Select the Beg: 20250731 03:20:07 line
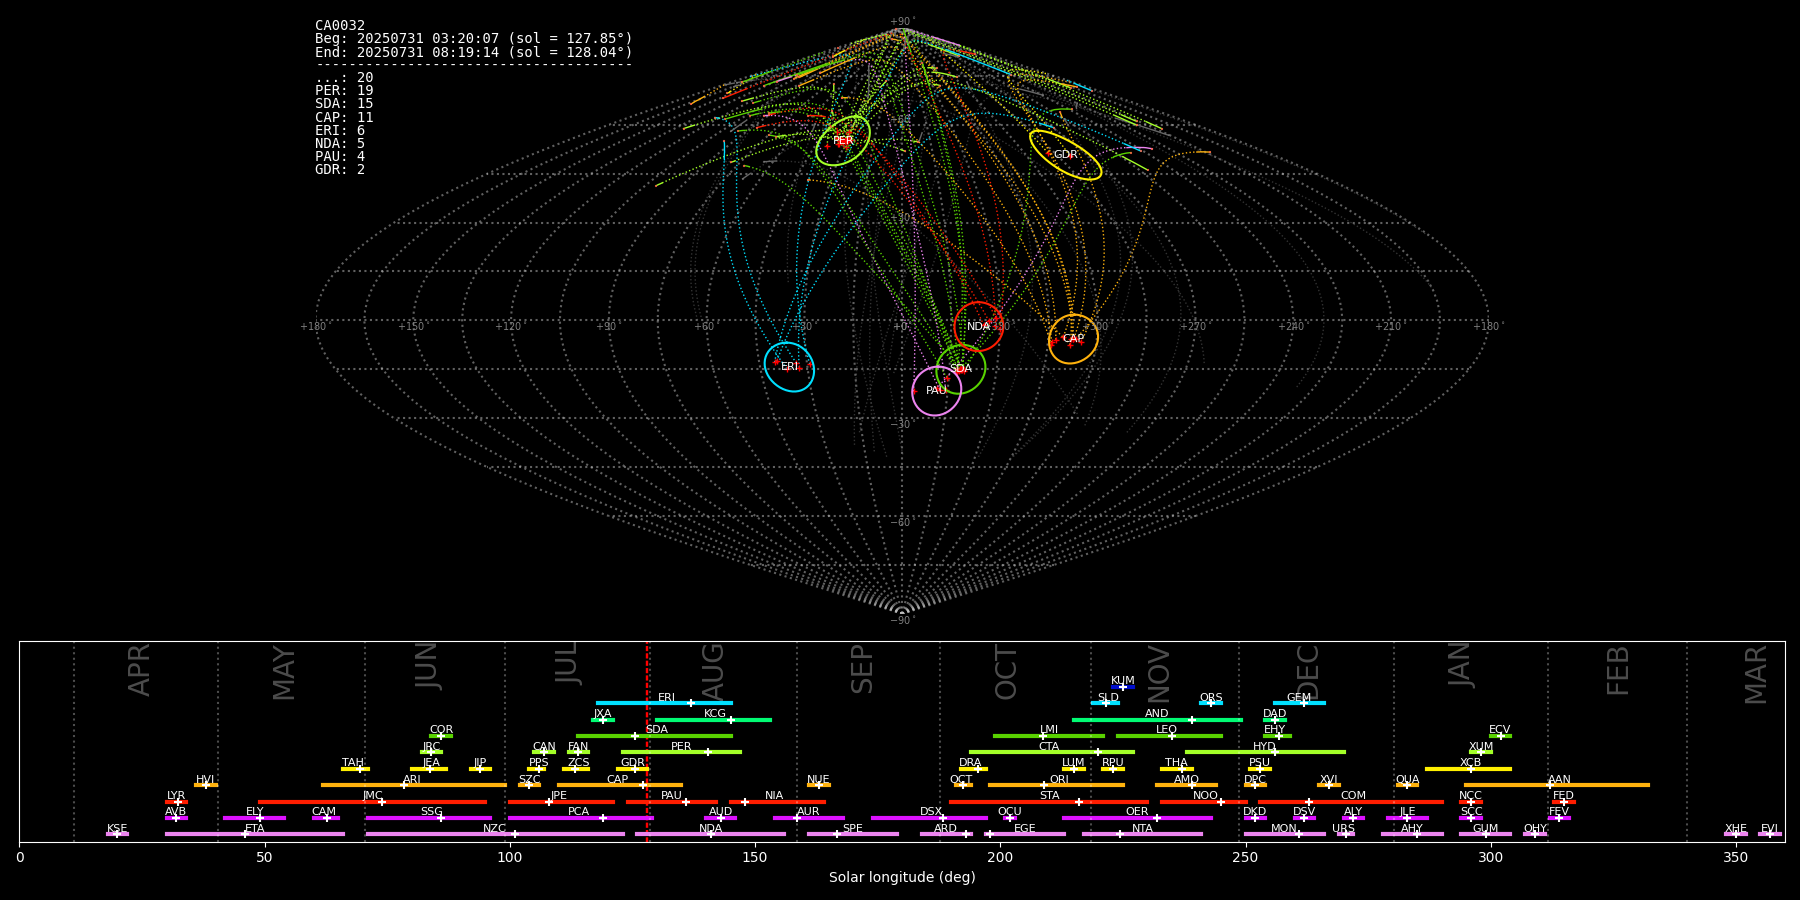The width and height of the screenshot is (1800, 900). (474, 39)
